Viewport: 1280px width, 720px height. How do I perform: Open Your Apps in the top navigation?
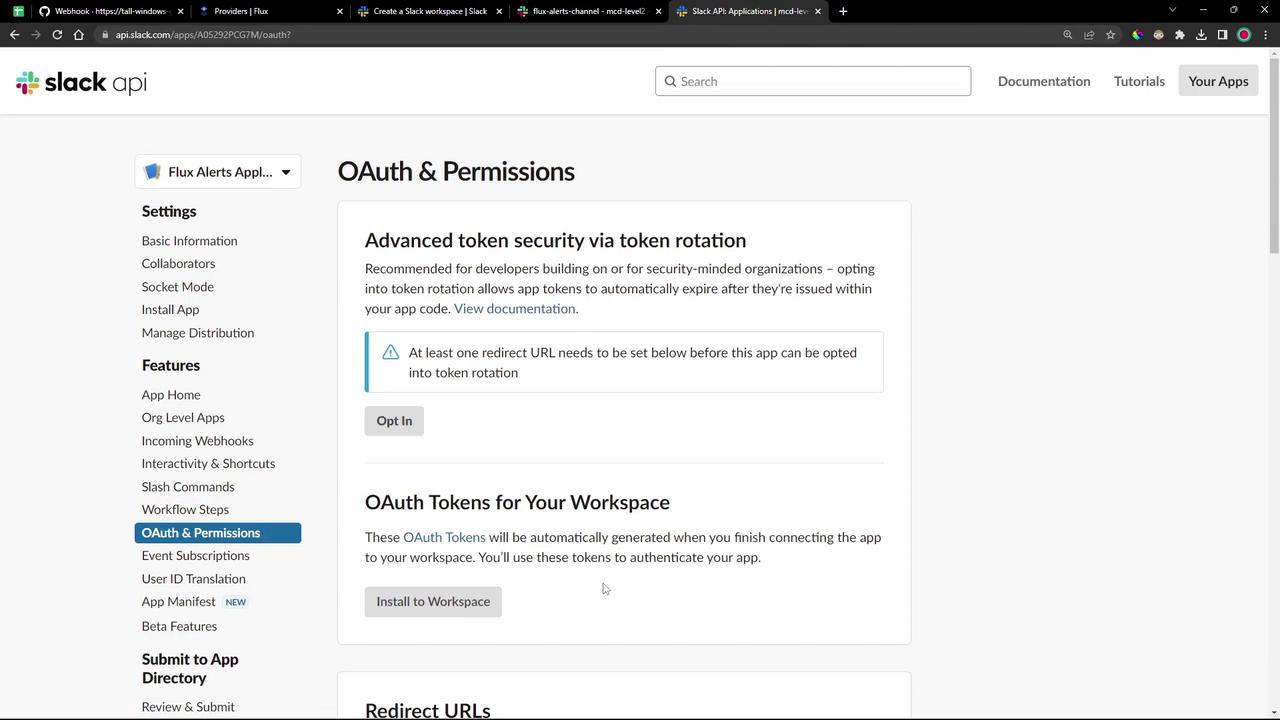coord(1218,81)
